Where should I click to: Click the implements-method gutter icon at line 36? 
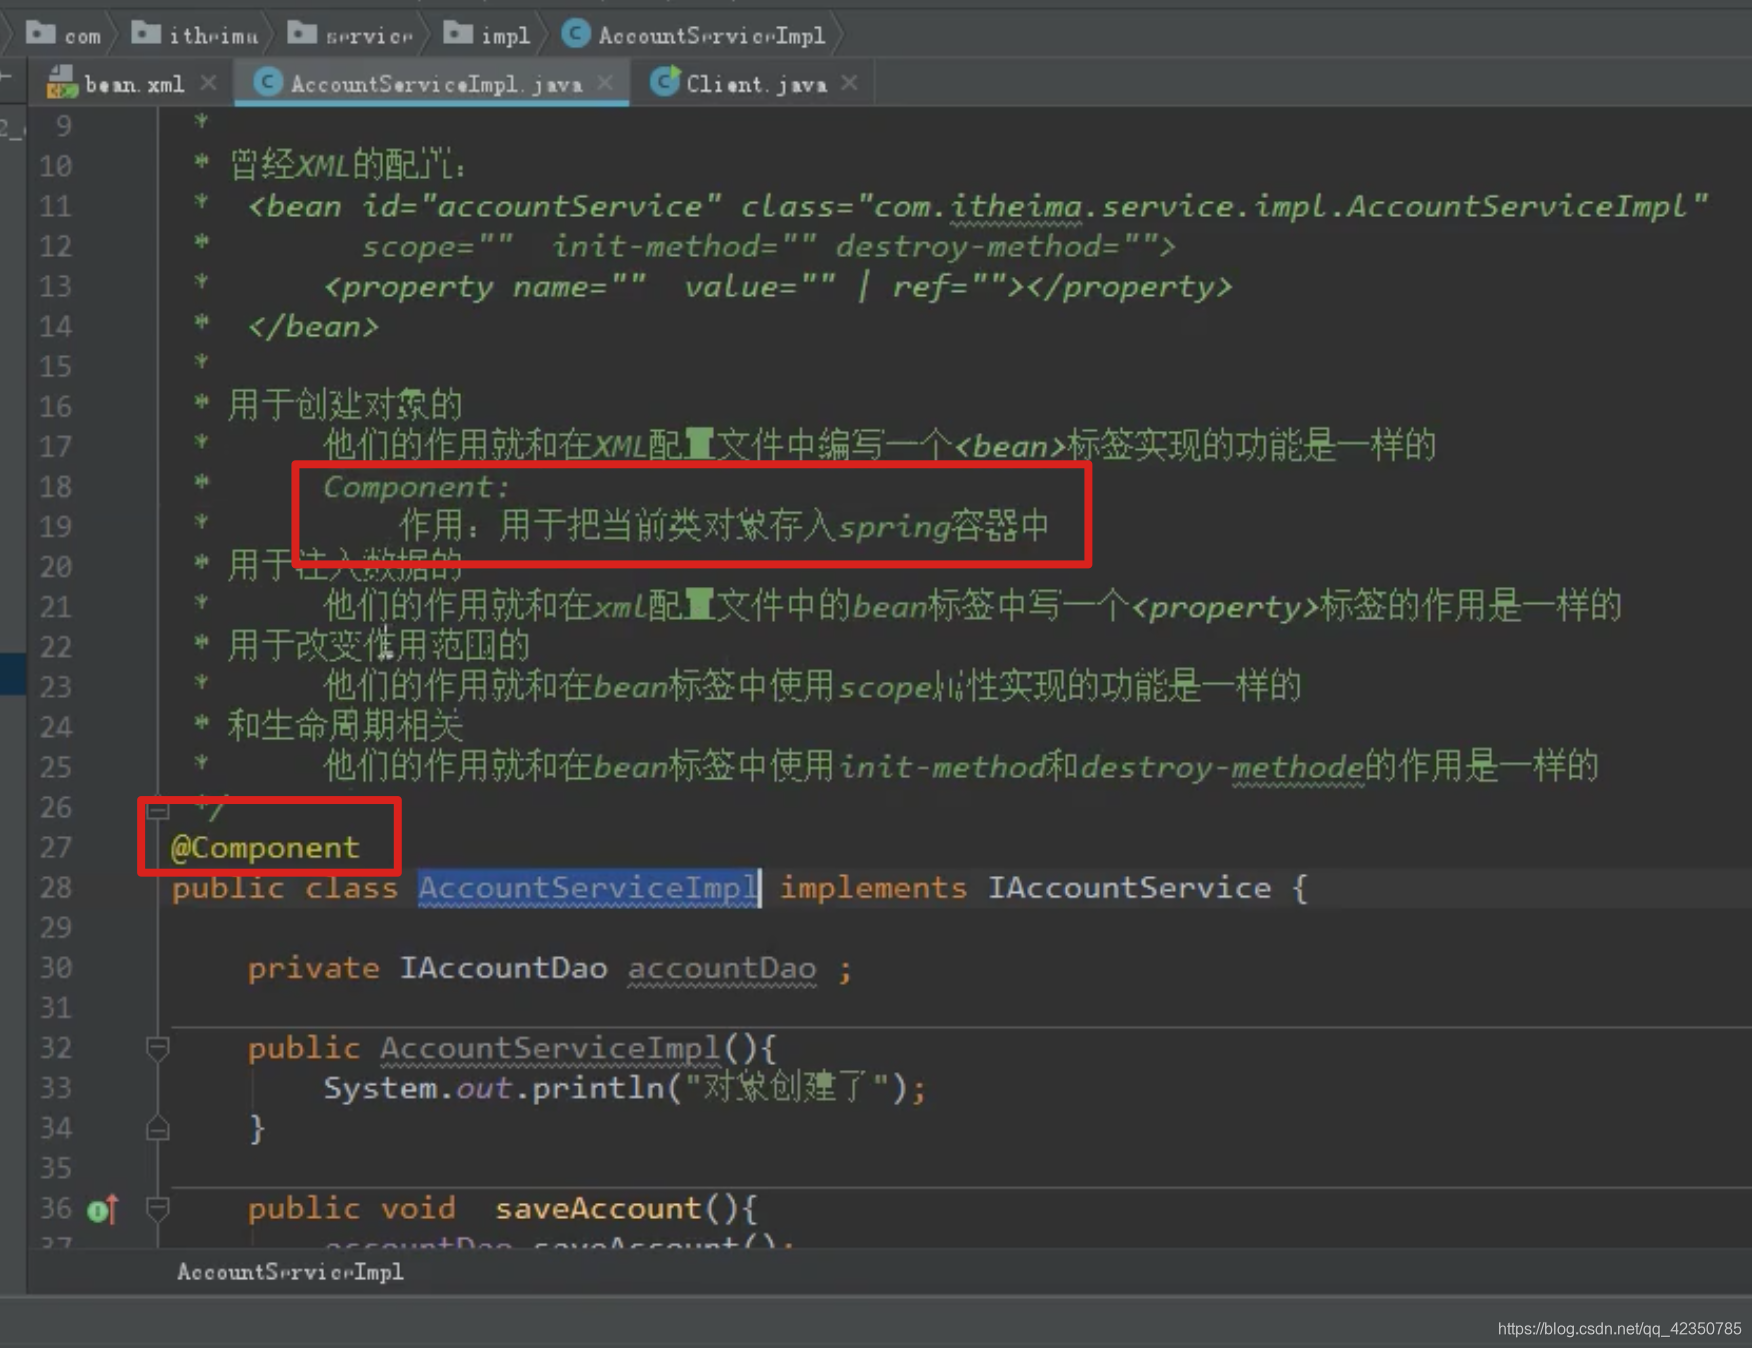[103, 1210]
